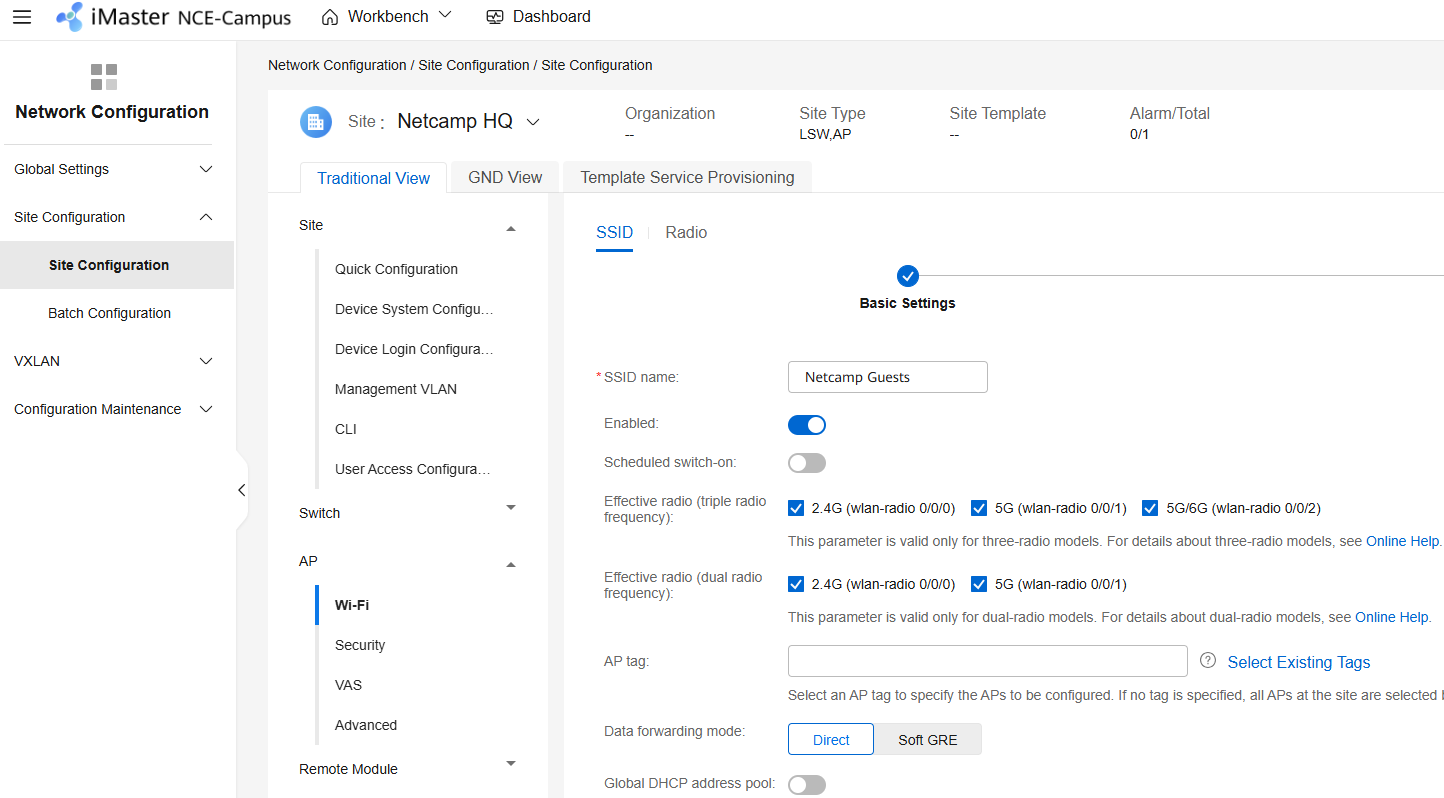Open the Netcamp HQ site dropdown

[x=533, y=122]
